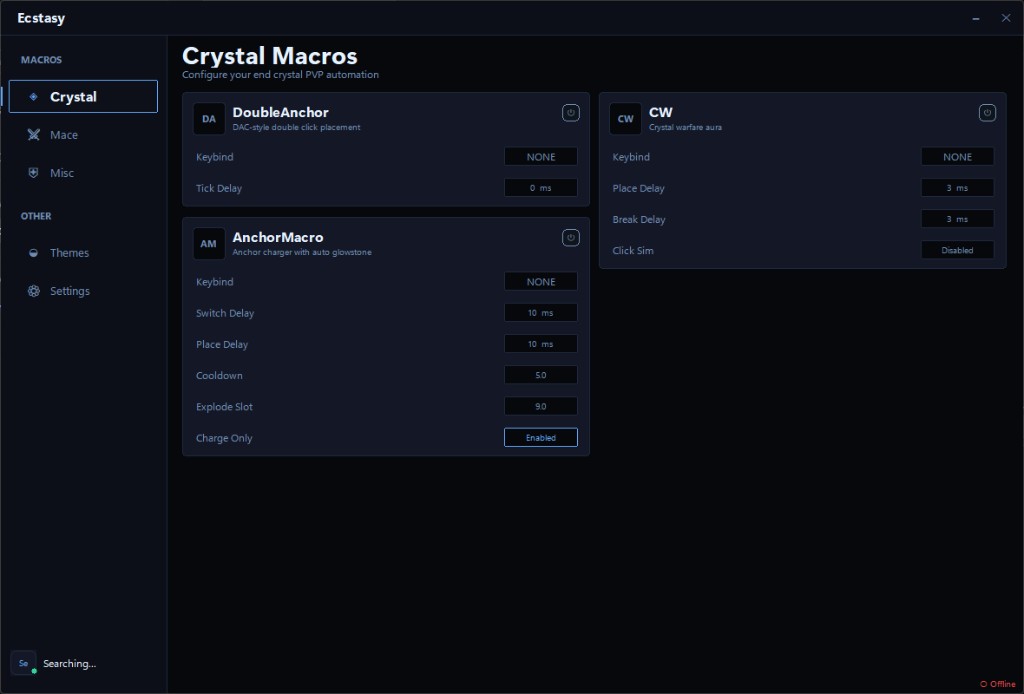This screenshot has width=1024, height=694.
Task: Open the Misc macros section
Action: [x=63, y=172]
